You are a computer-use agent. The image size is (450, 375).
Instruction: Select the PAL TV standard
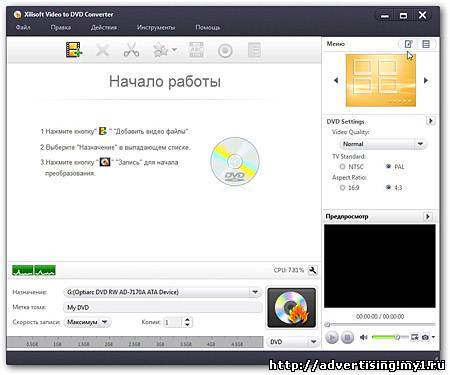click(x=388, y=166)
